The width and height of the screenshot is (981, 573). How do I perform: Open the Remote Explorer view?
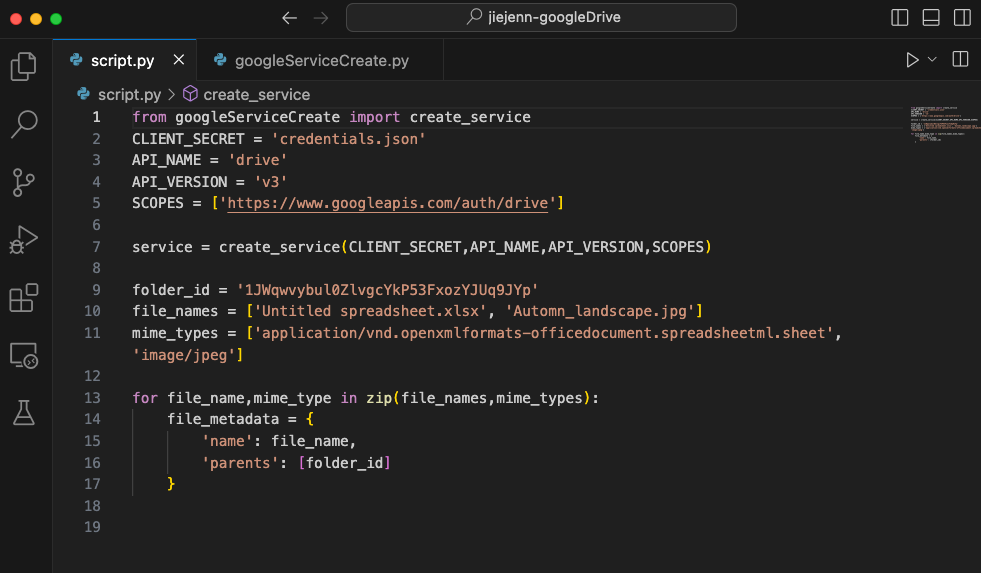[x=24, y=355]
